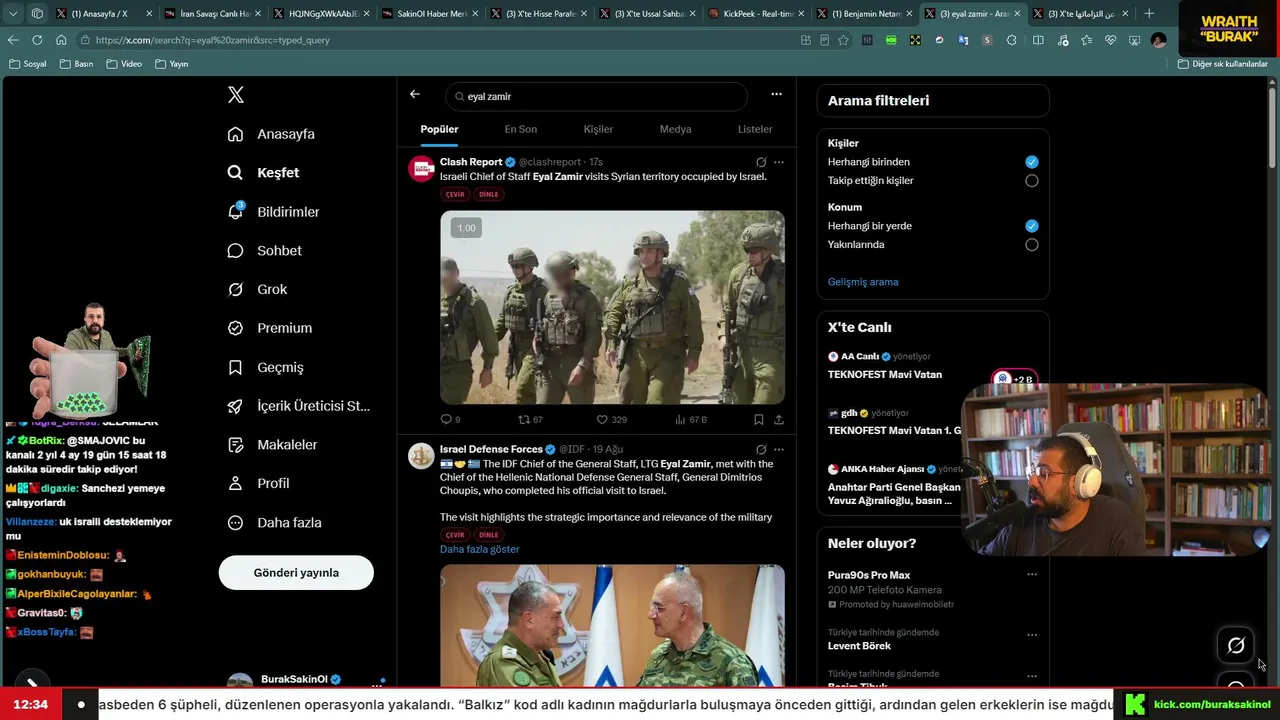Go back using the search page arrow
The height and width of the screenshot is (720, 1280).
tap(415, 95)
